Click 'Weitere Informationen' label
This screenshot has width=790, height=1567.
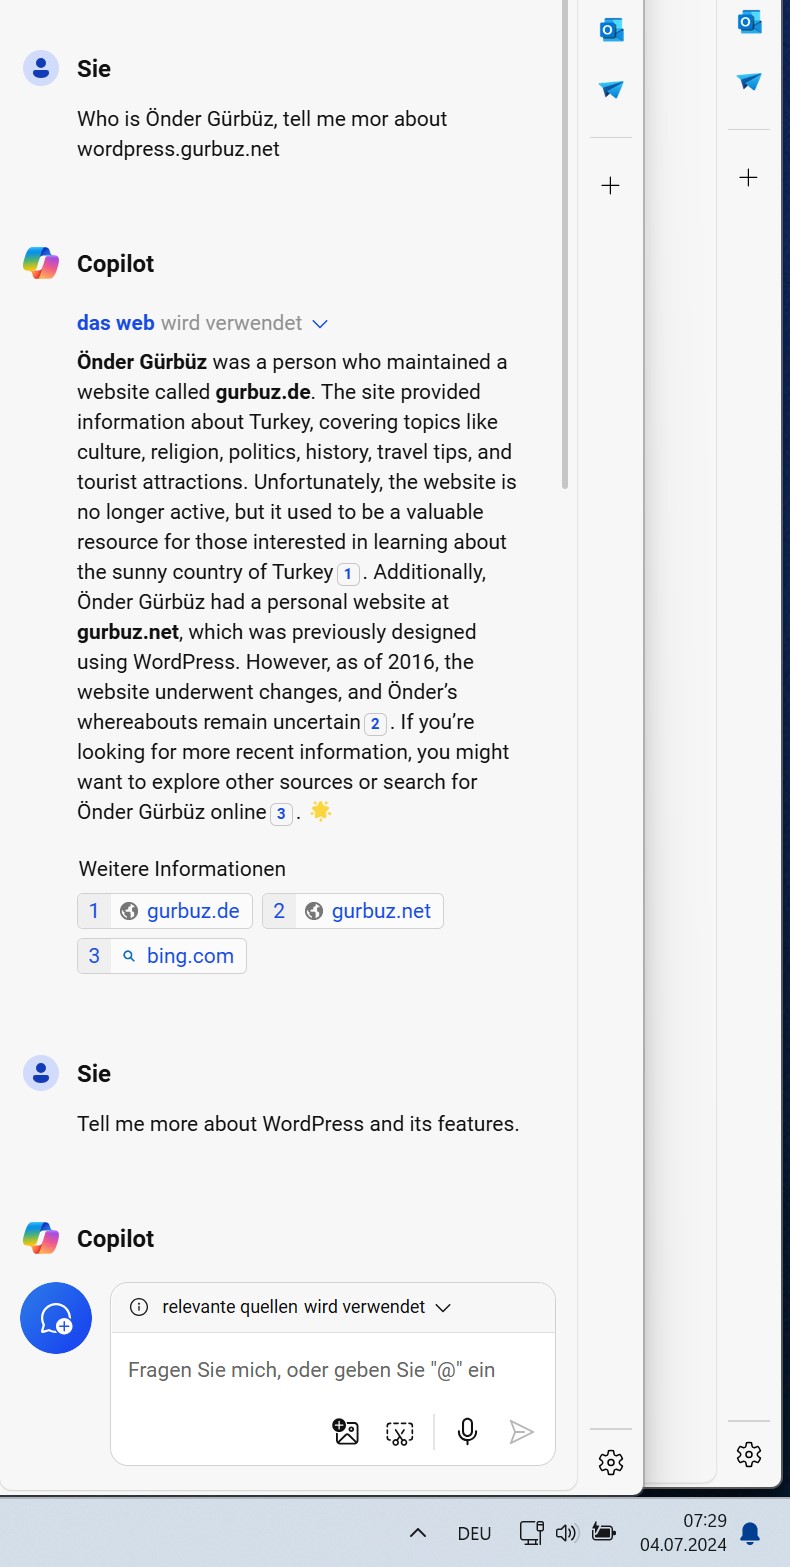[x=182, y=869]
